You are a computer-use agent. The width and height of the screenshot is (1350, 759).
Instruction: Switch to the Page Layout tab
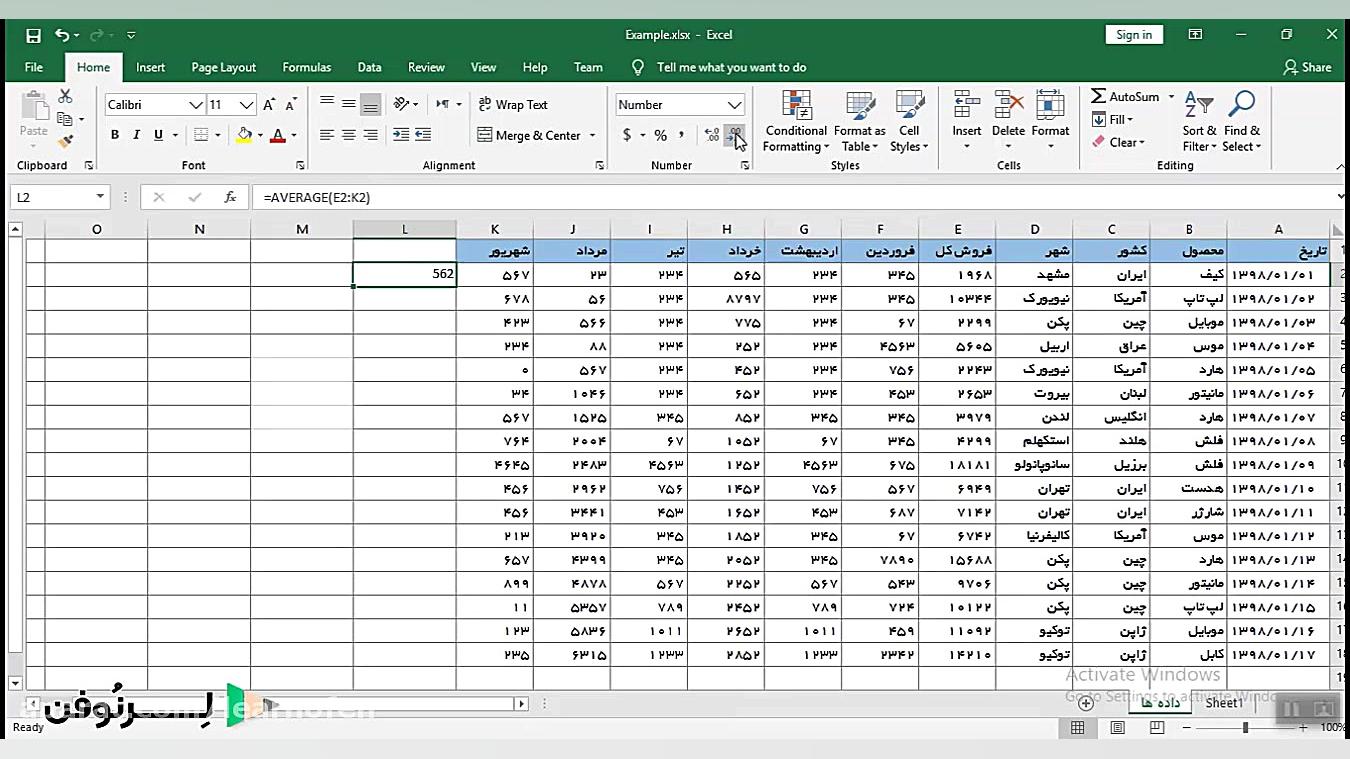click(x=224, y=67)
